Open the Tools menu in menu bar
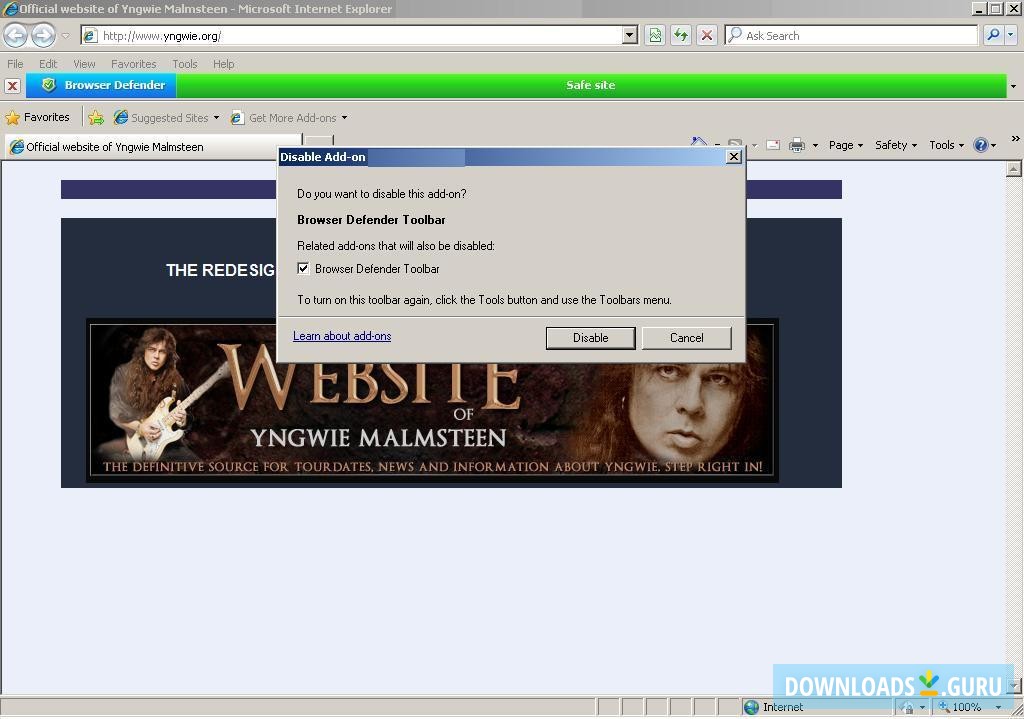Screen dimensions: 1024x719 pos(185,64)
